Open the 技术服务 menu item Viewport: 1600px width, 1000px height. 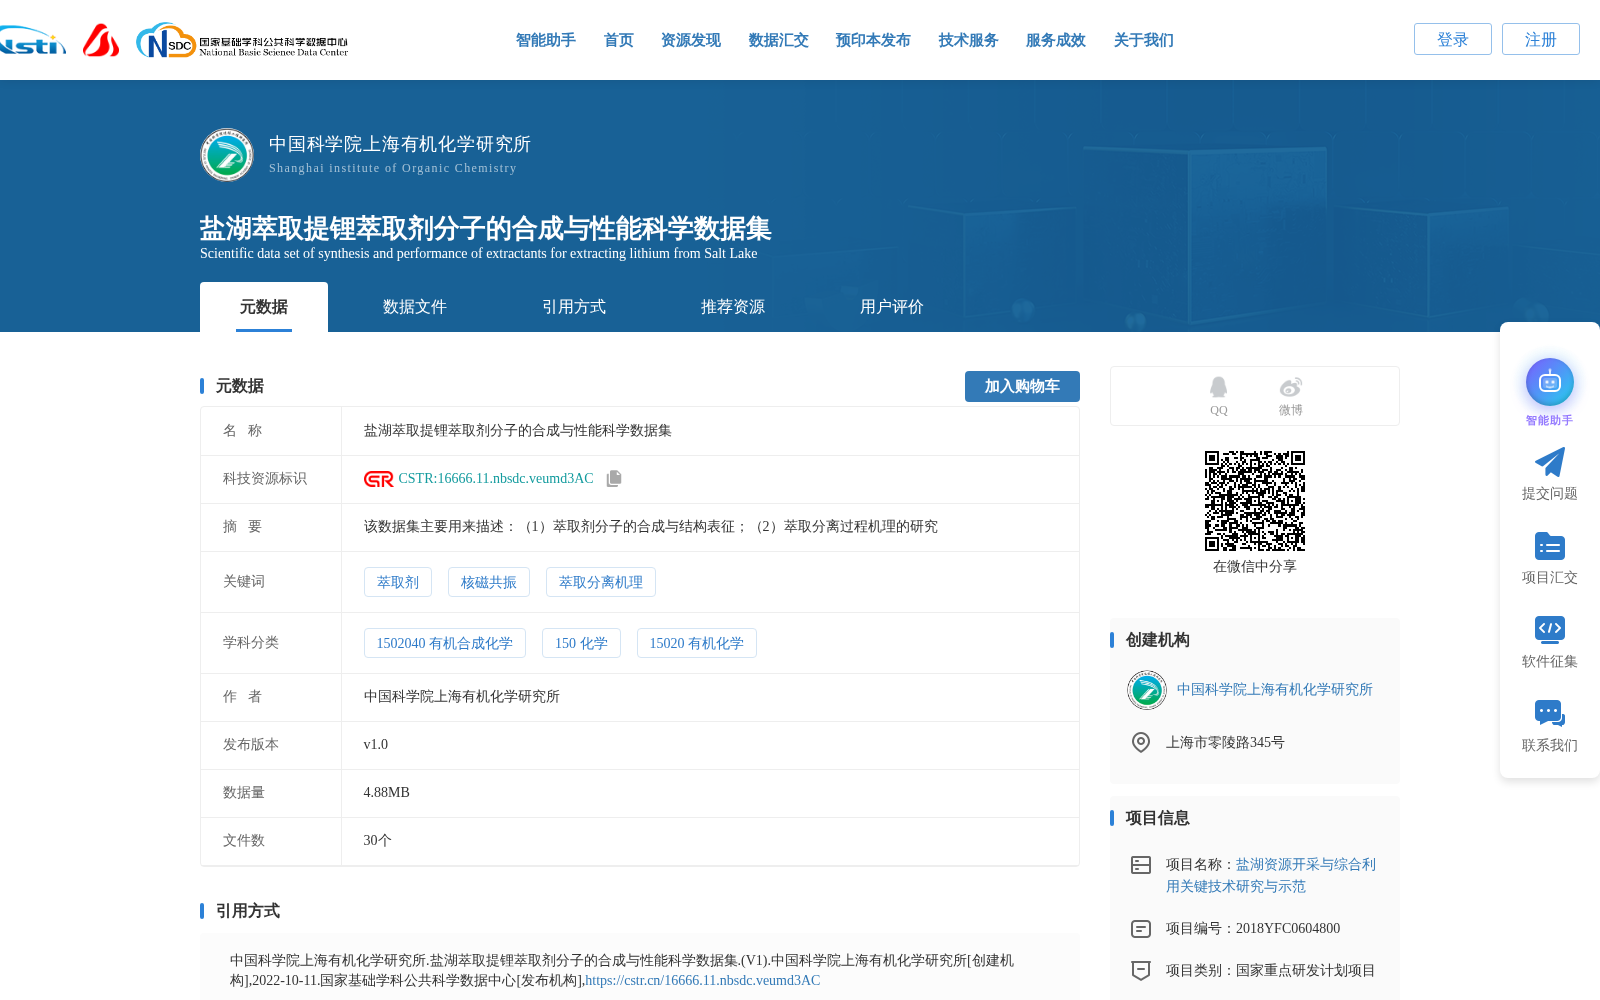[969, 40]
